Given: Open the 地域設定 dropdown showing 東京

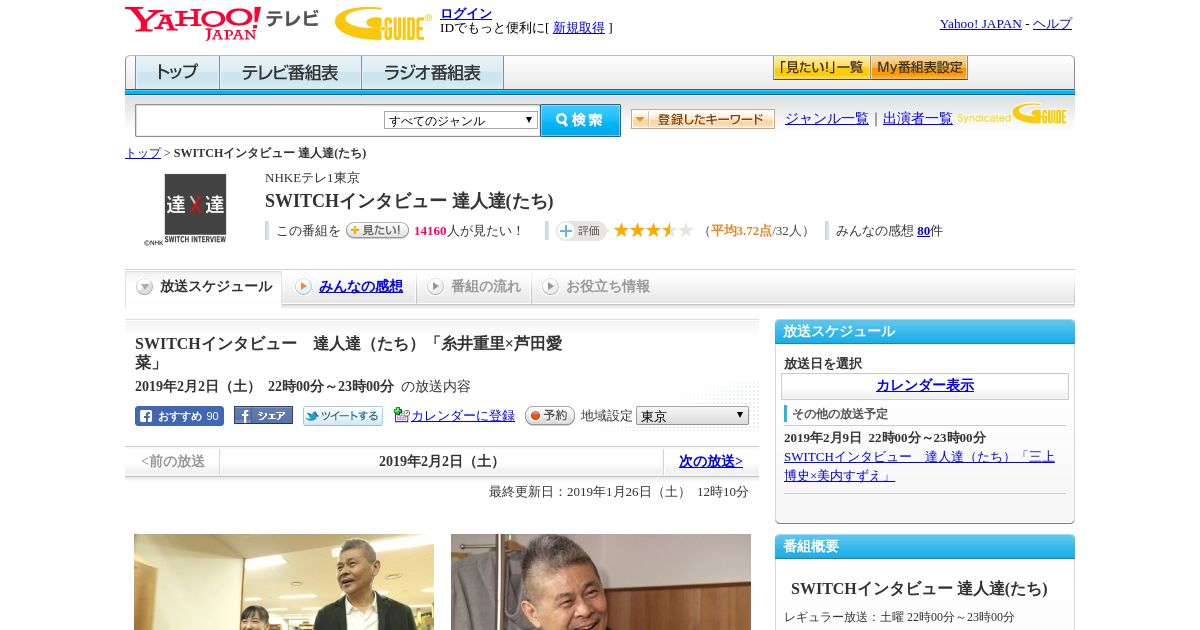Looking at the screenshot, I should [x=692, y=415].
